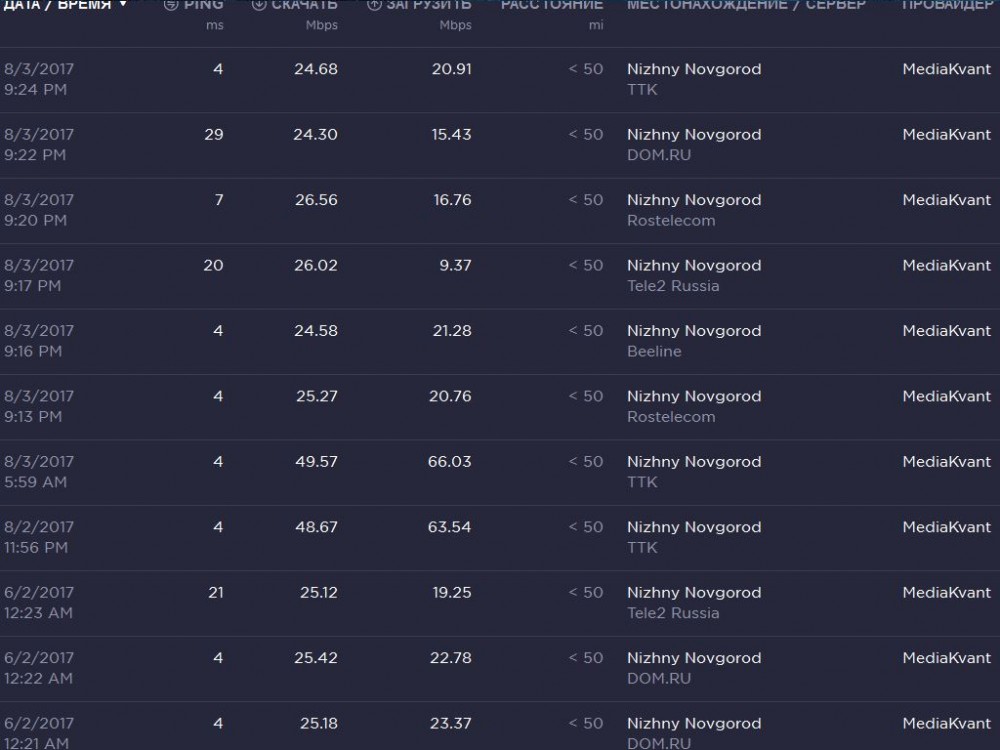This screenshot has height=750, width=1000.
Task: Click the 9:17 PM Tele2 Russia server
Action: point(673,286)
